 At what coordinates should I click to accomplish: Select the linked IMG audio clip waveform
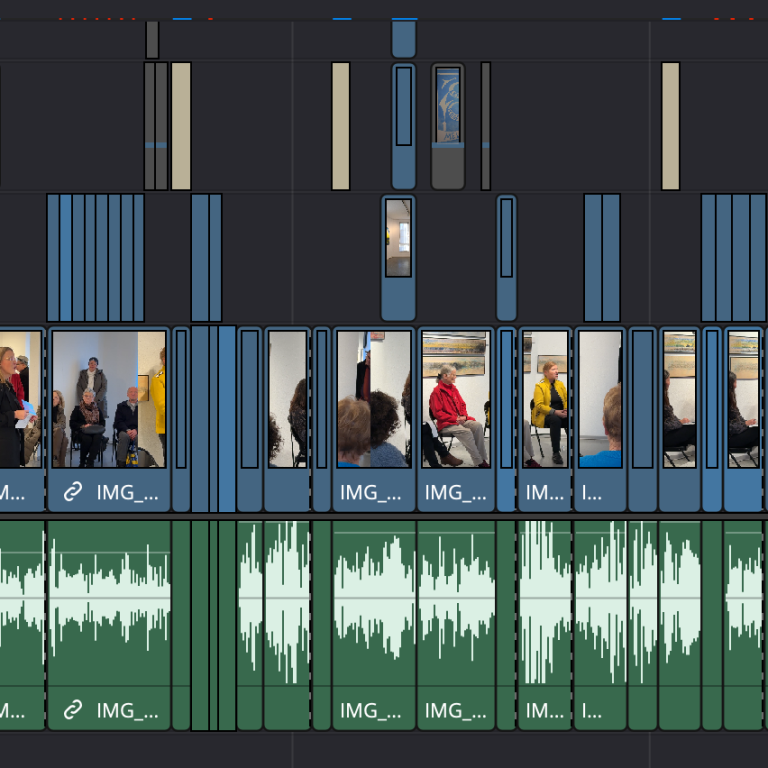(108, 600)
